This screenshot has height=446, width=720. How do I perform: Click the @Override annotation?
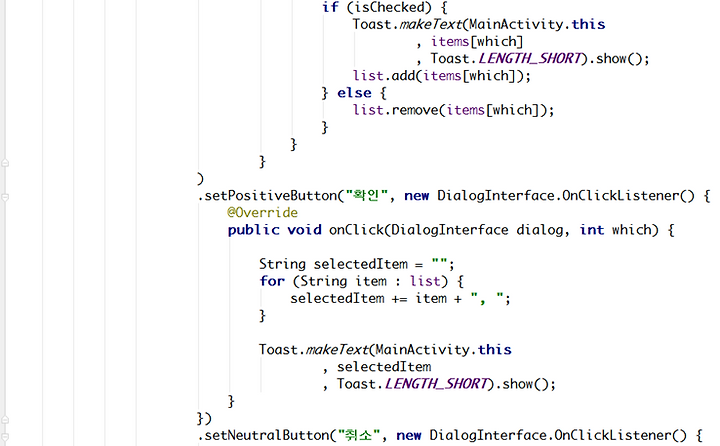click(x=262, y=213)
